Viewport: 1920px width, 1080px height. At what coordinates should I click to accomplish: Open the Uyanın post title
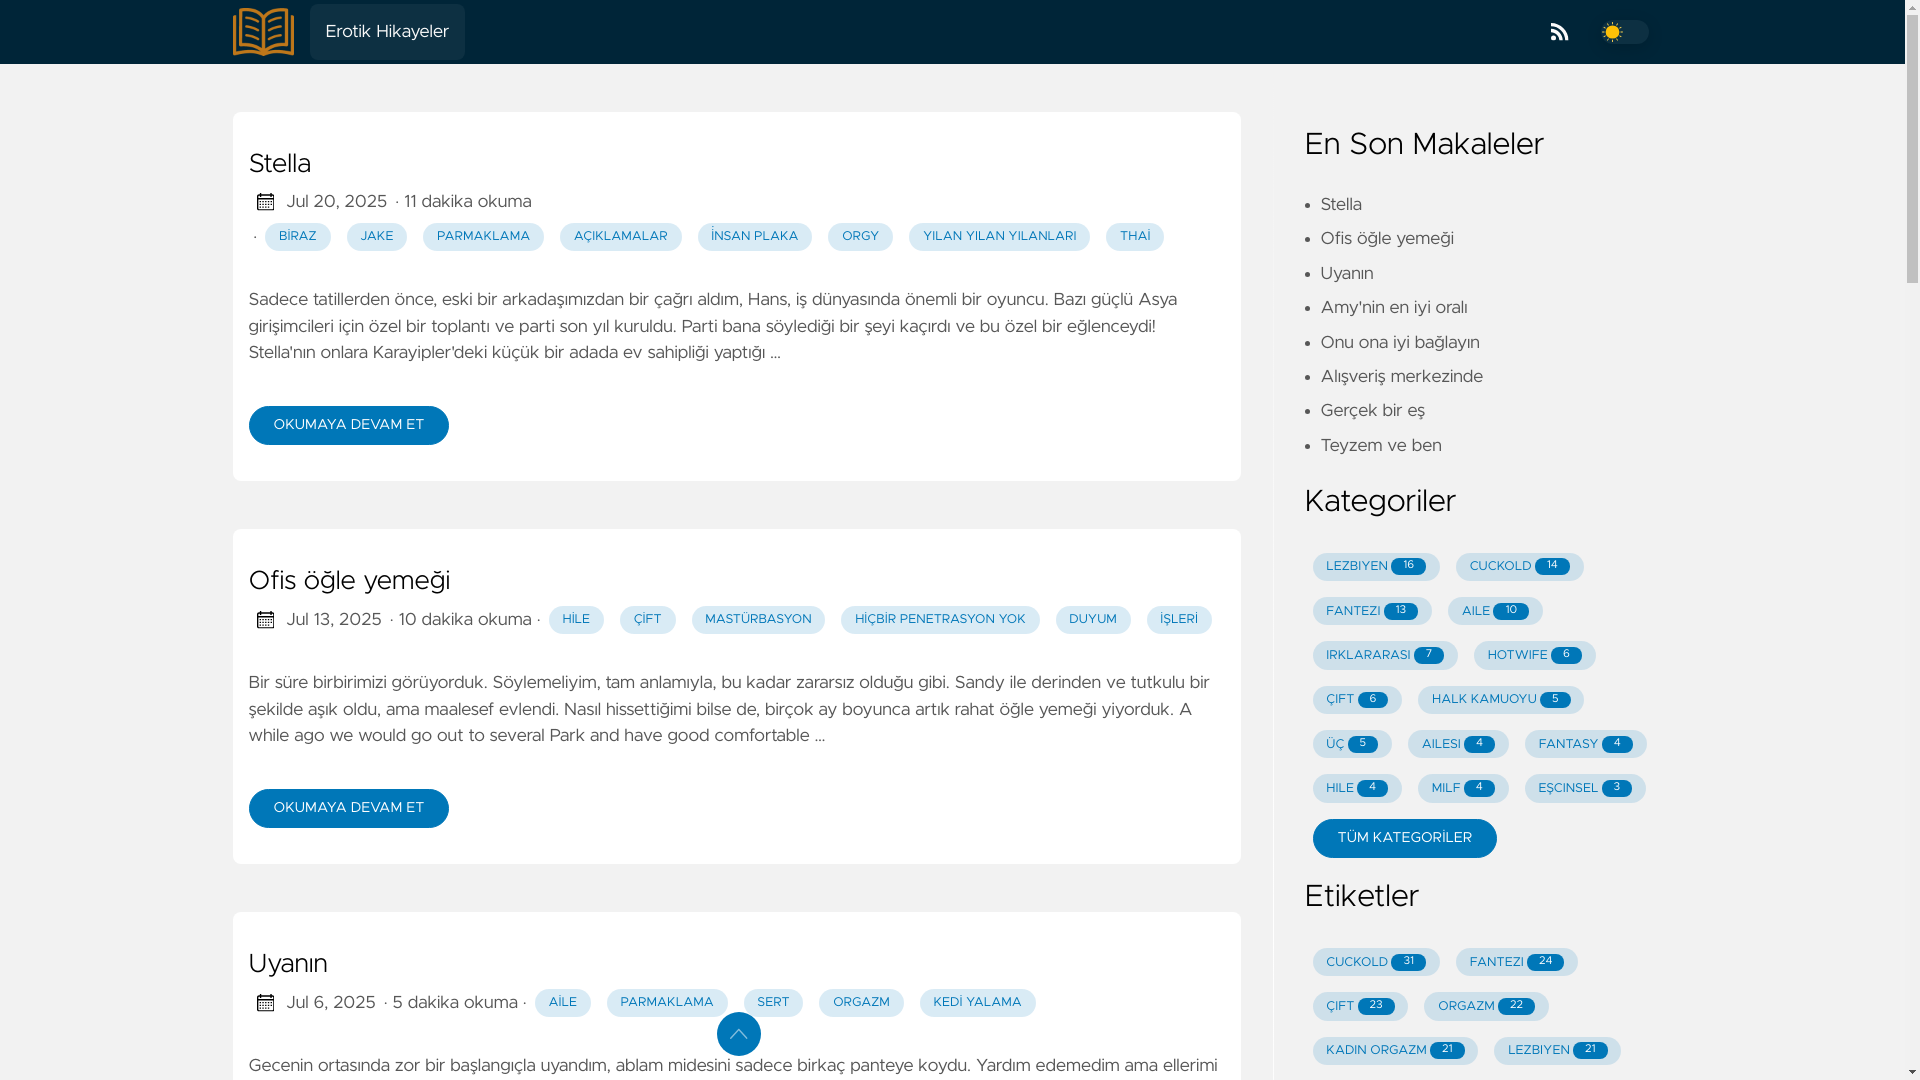[x=288, y=964]
